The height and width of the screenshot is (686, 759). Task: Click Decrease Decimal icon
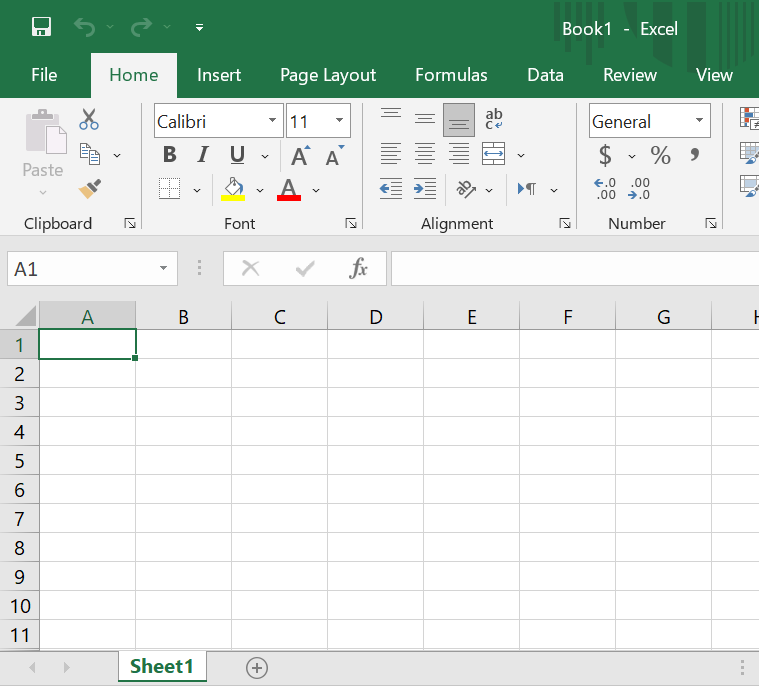[639, 189]
